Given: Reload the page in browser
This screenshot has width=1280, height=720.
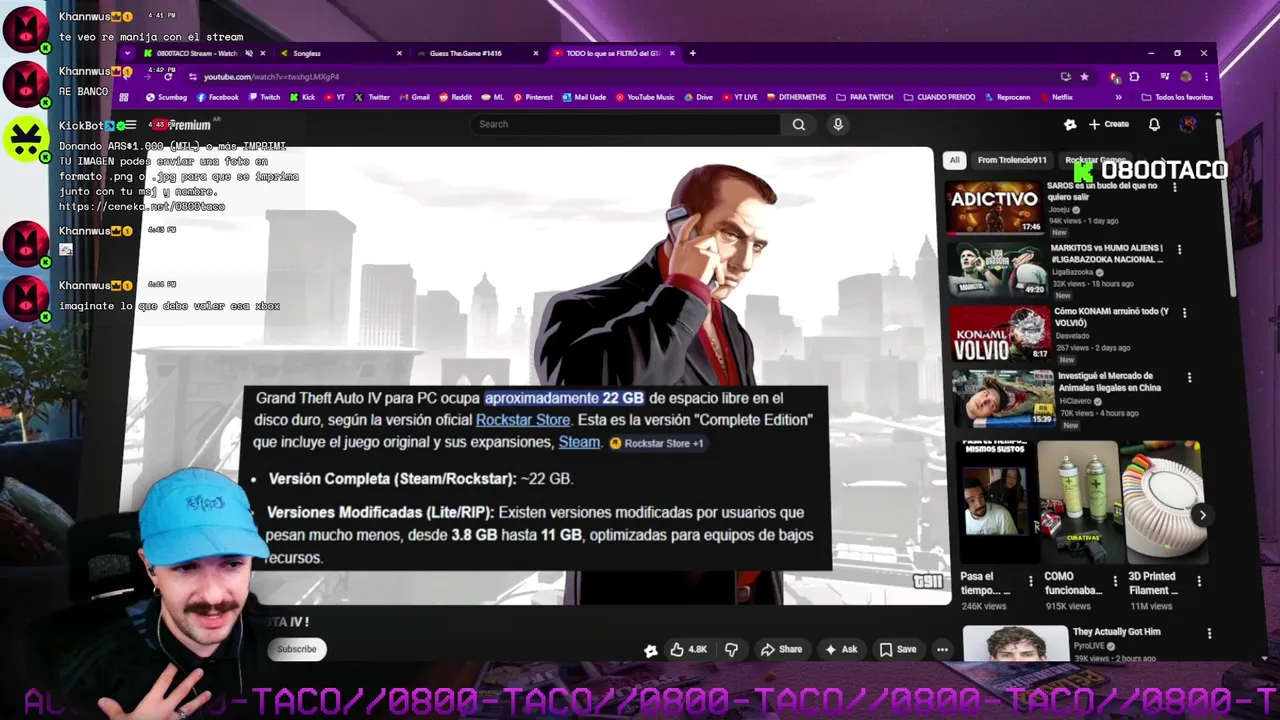Looking at the screenshot, I should click(168, 77).
